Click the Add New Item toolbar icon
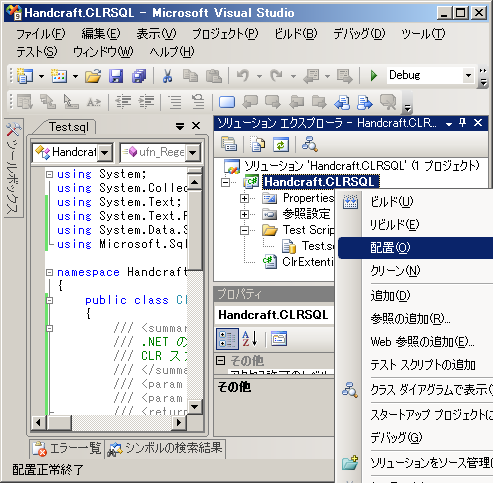 pyautogui.click(x=59, y=76)
